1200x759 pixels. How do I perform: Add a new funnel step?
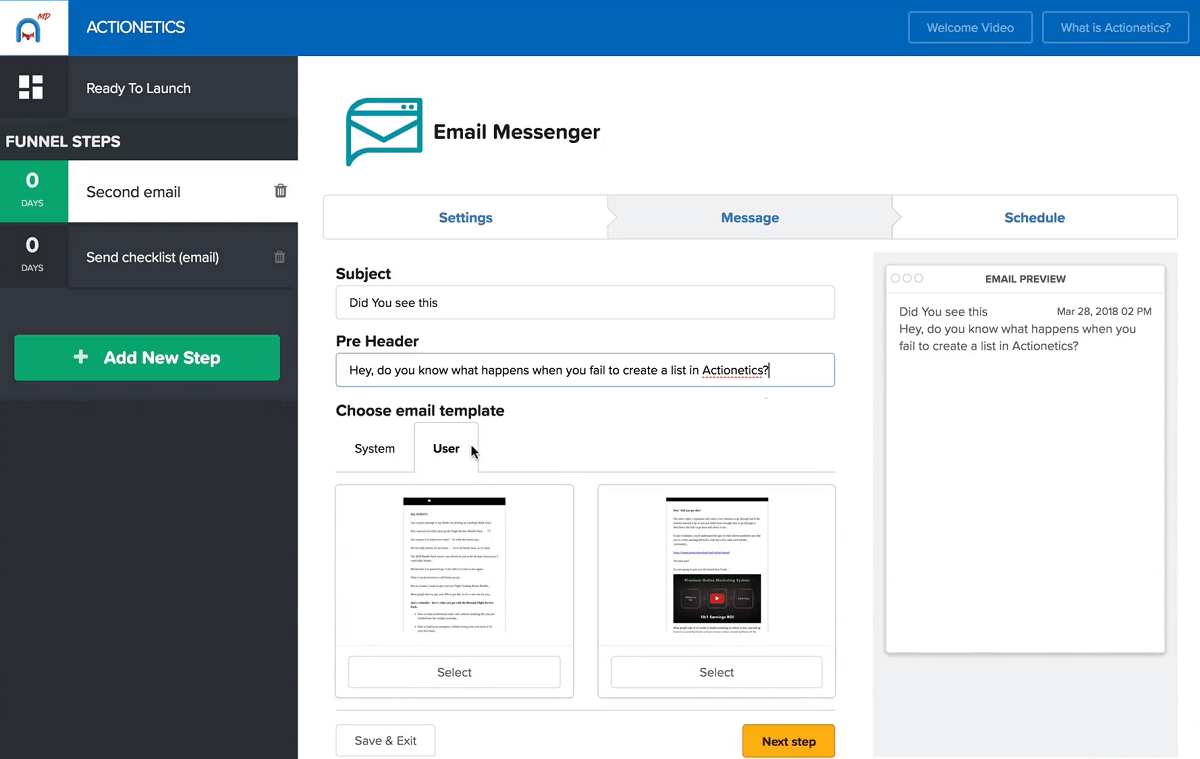point(147,358)
